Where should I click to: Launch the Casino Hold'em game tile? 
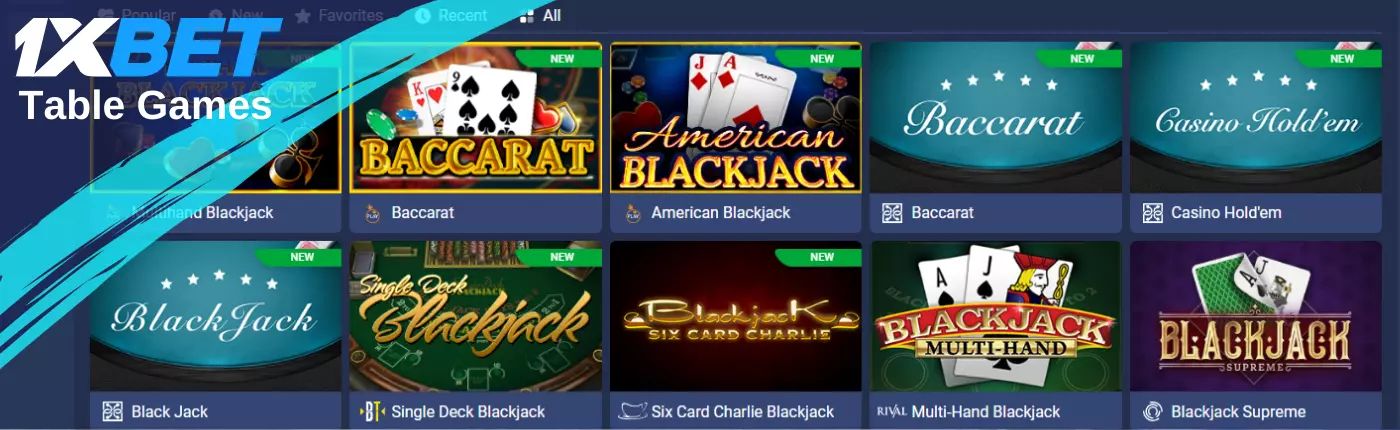click(x=1256, y=117)
